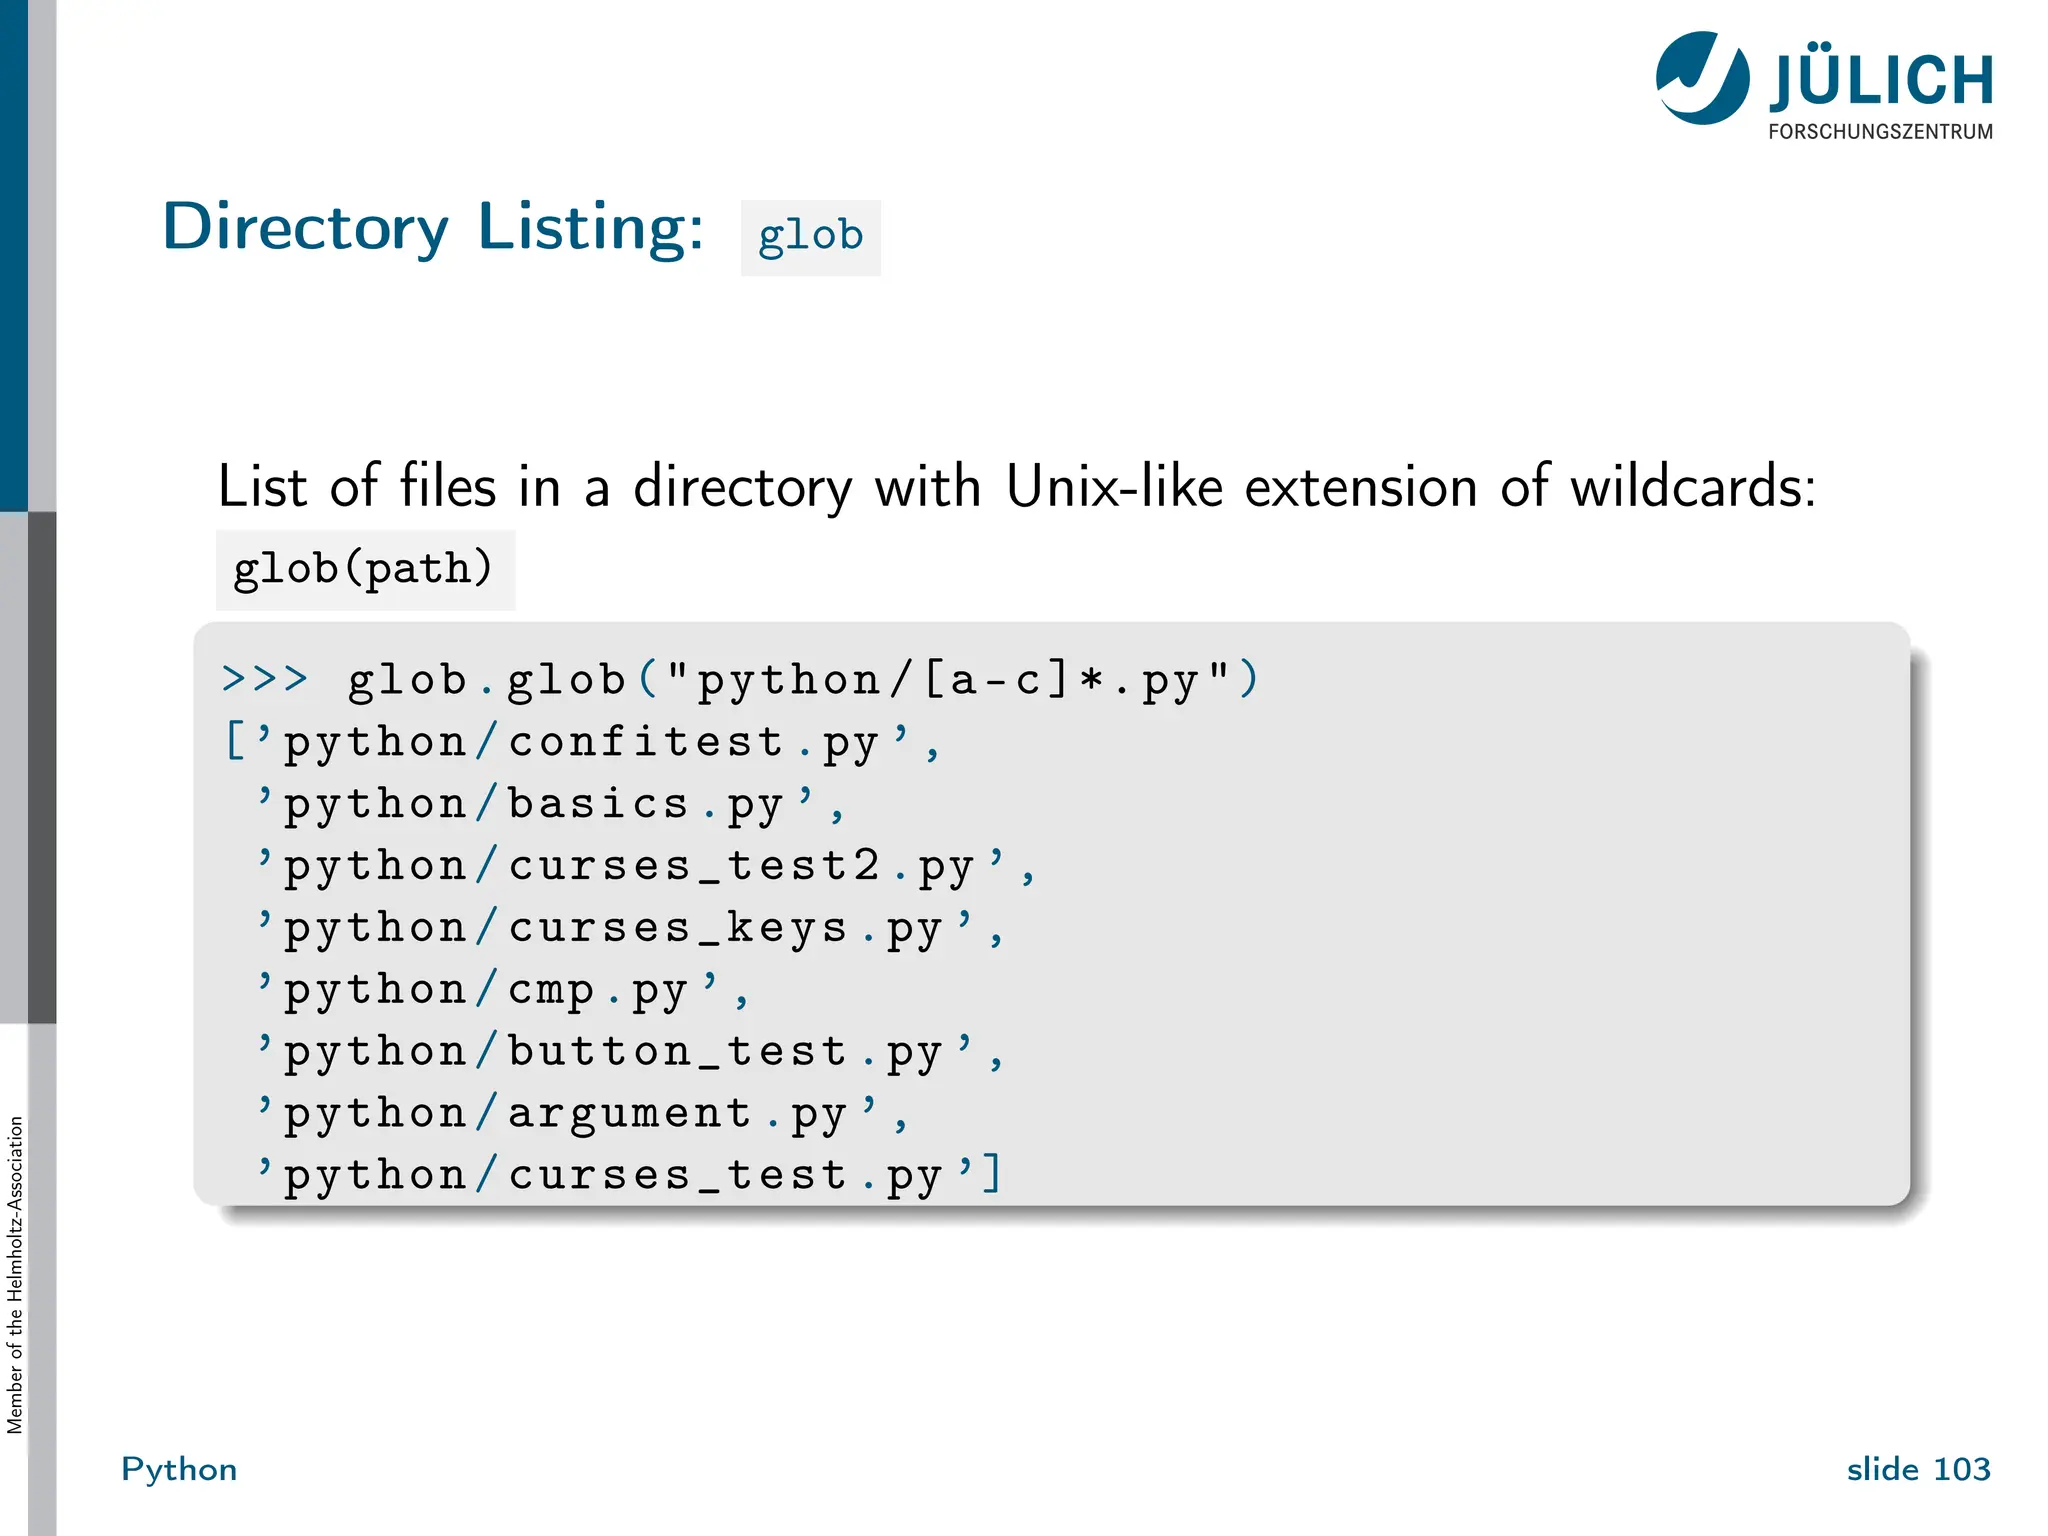Select 'python/confitest.py' entry

[x=582, y=743]
